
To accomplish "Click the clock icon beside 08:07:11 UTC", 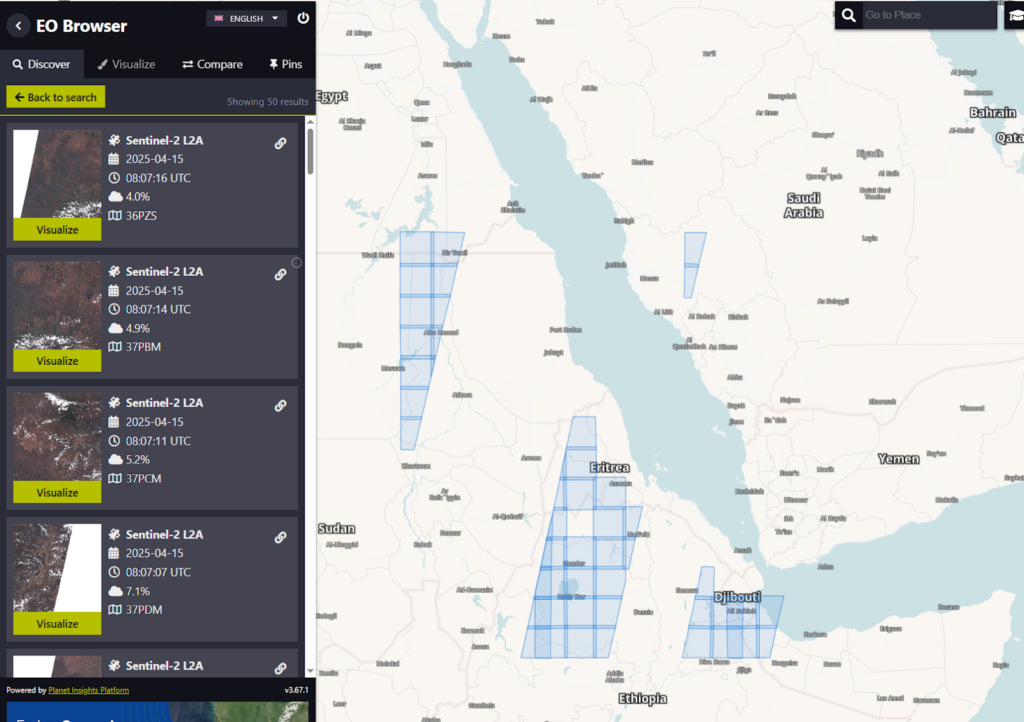I will tap(114, 441).
